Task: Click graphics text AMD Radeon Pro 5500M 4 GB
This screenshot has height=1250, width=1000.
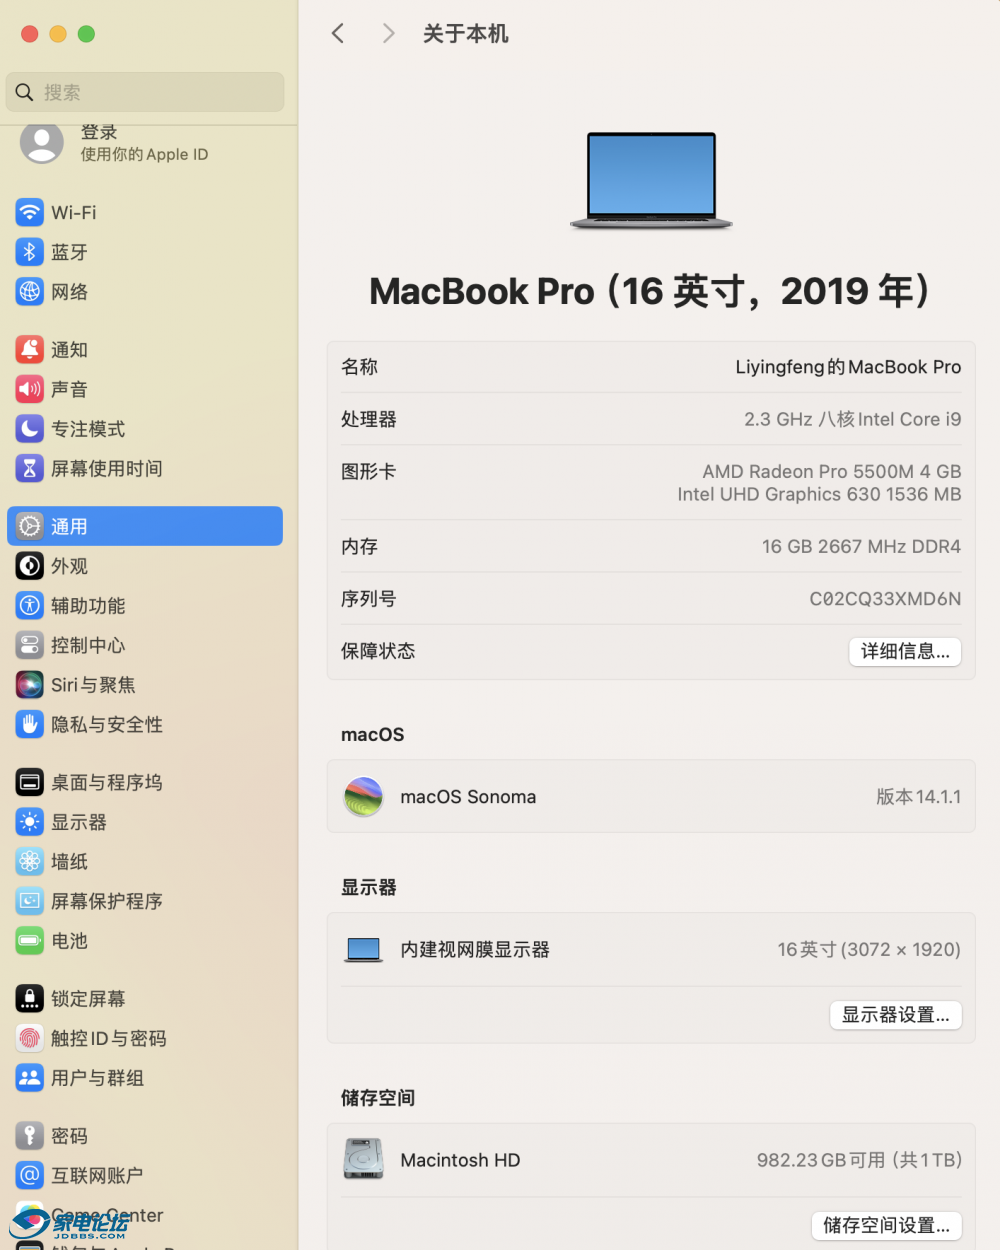Action: click(x=831, y=471)
